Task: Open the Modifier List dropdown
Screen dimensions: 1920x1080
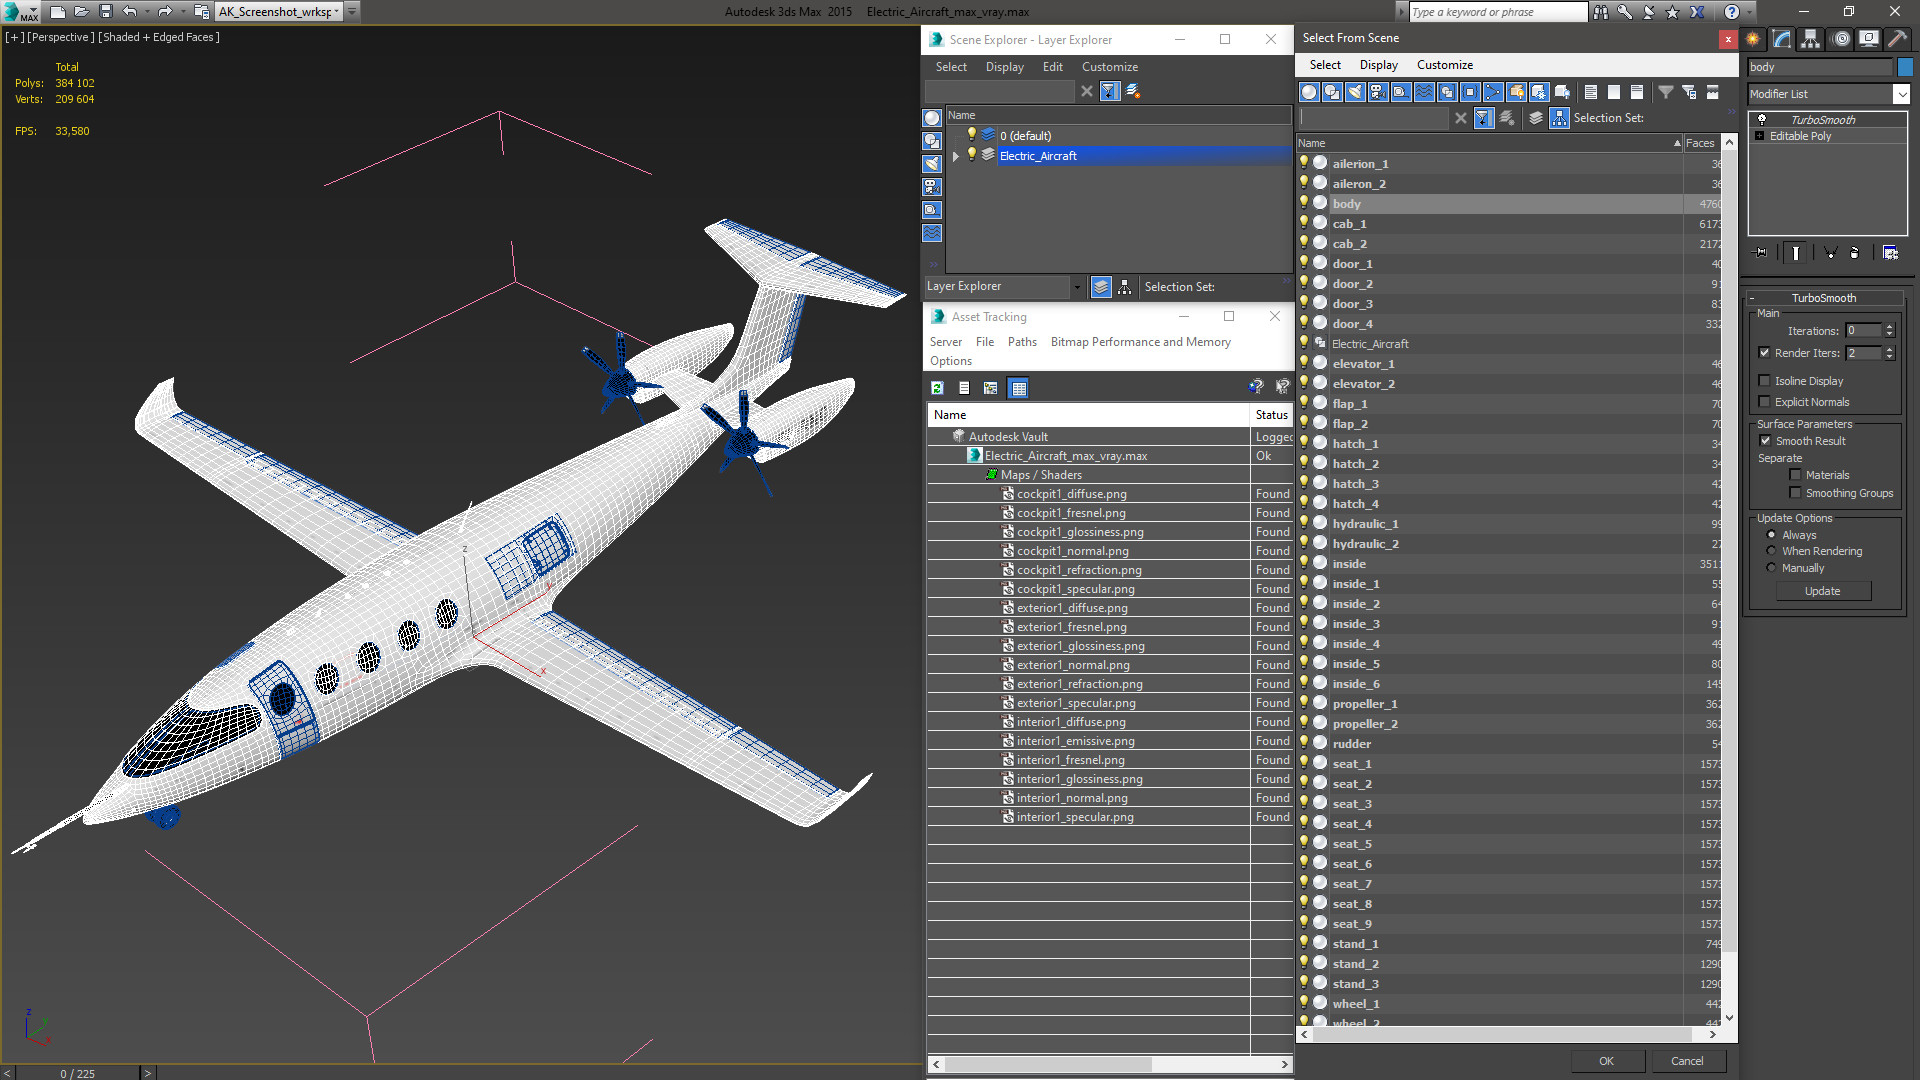Action: point(1901,94)
